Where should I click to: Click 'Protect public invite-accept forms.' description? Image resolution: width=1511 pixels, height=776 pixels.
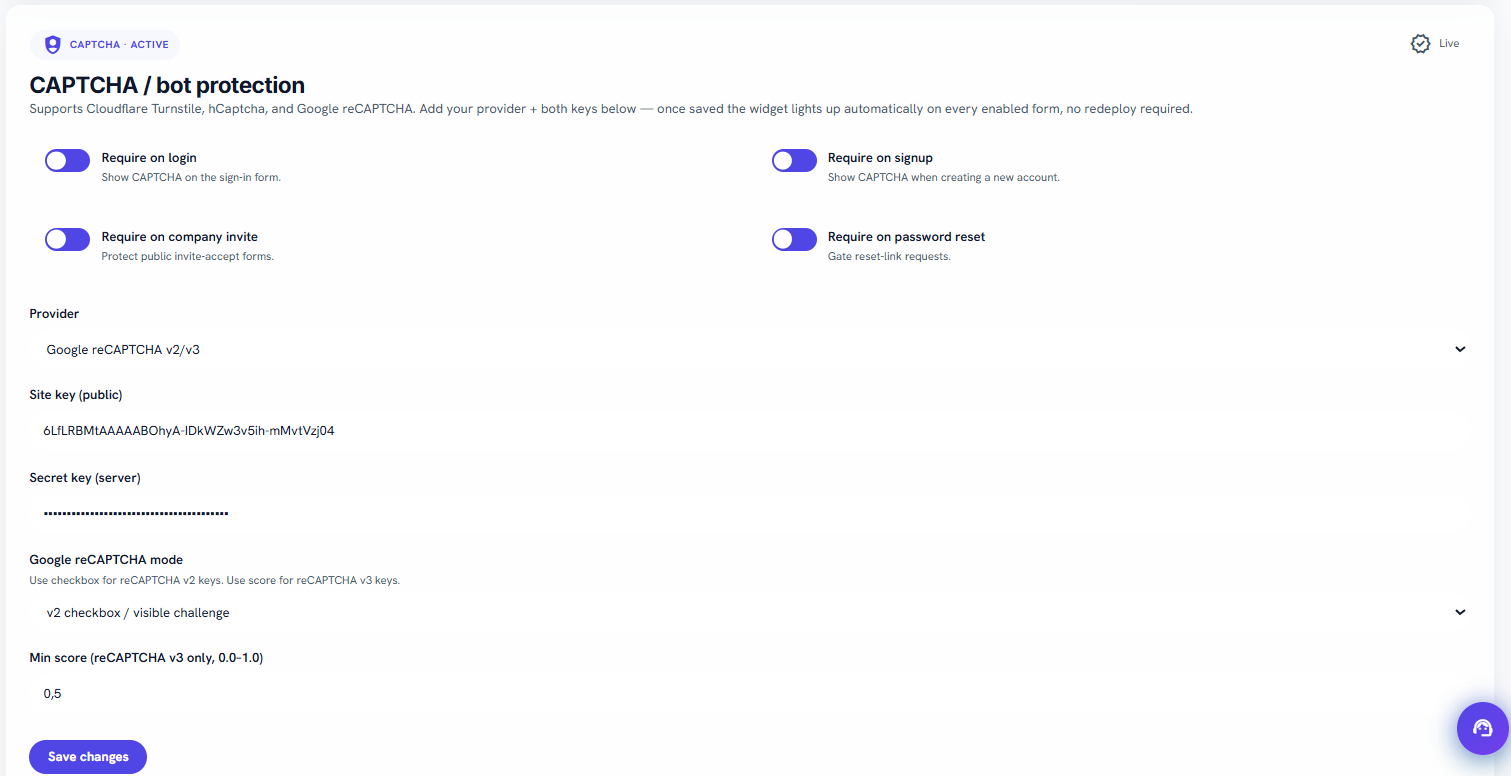point(188,257)
